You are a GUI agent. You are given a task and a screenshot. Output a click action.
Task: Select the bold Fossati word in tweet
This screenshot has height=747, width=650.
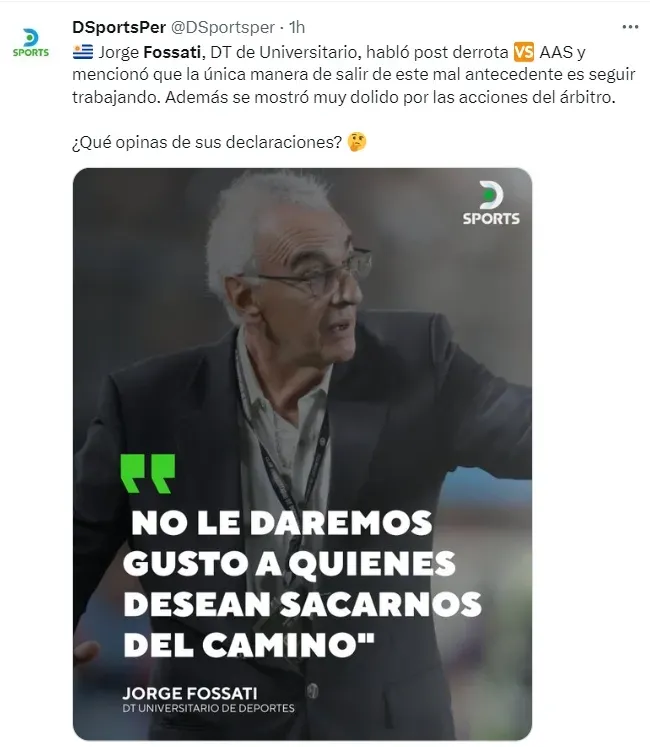point(172,52)
